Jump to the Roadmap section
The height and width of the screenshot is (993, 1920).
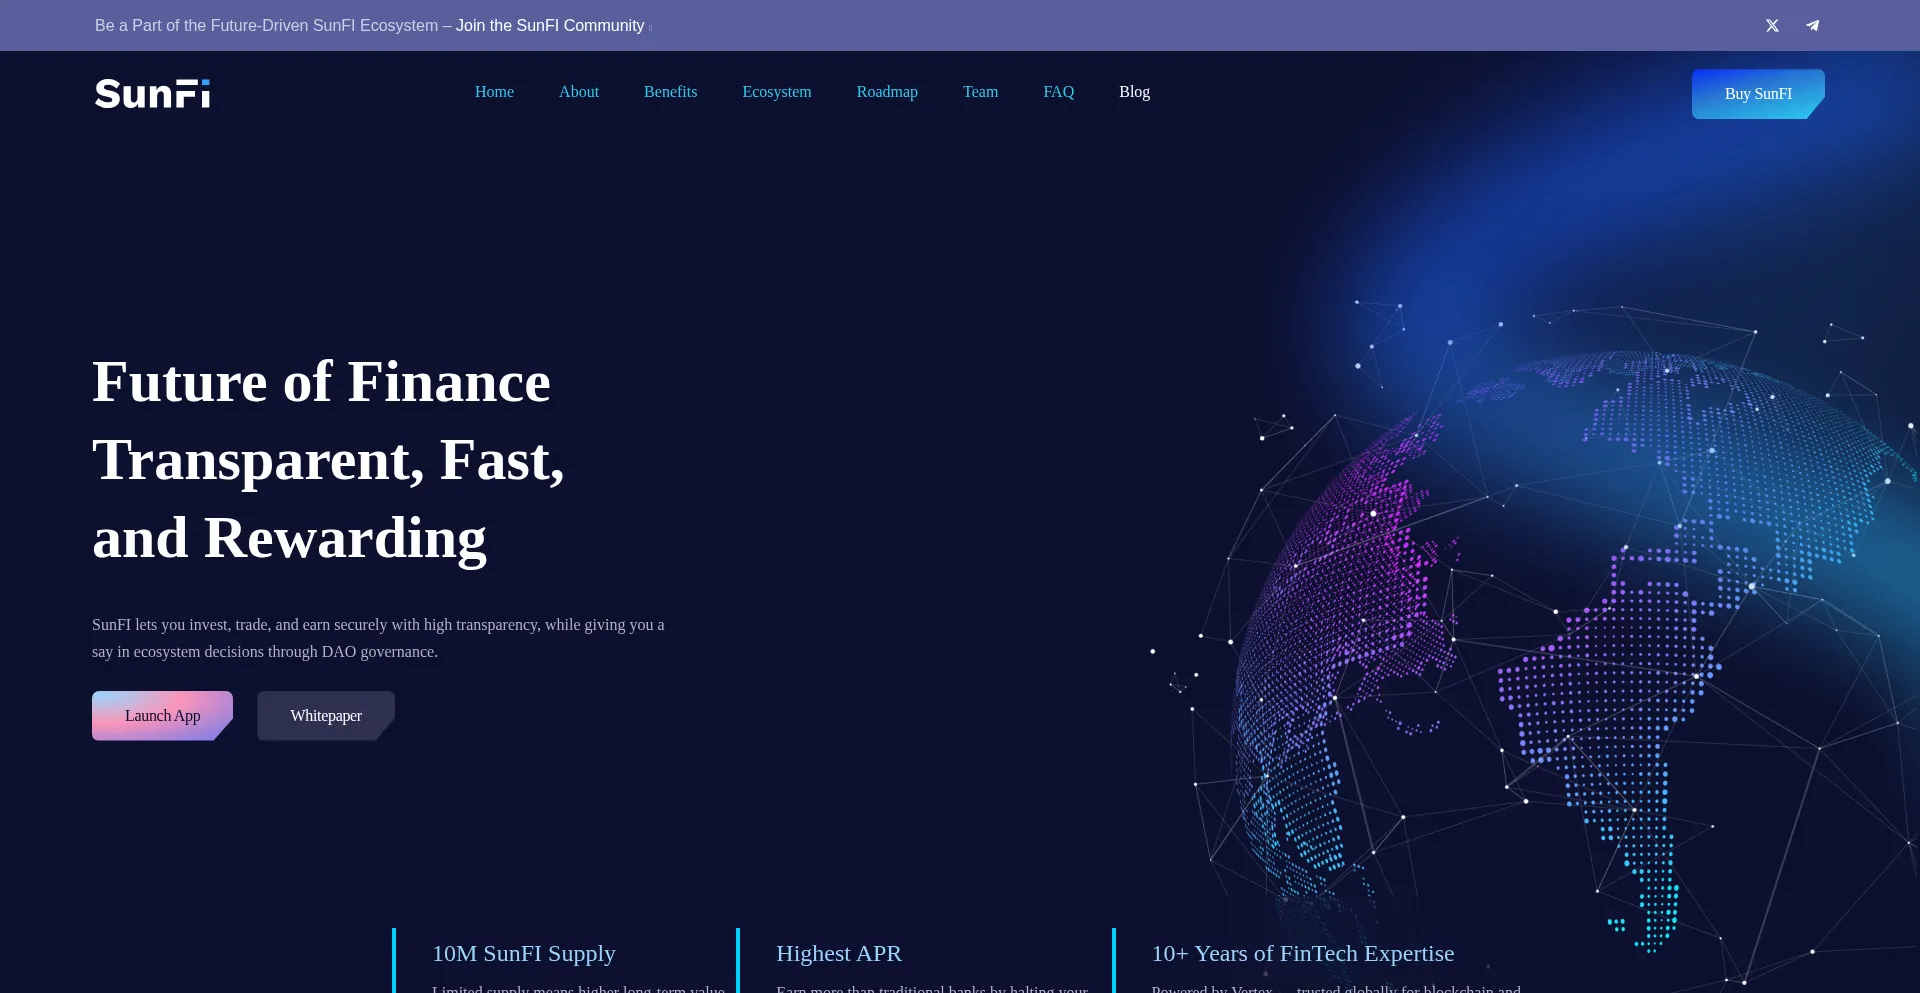coord(886,92)
